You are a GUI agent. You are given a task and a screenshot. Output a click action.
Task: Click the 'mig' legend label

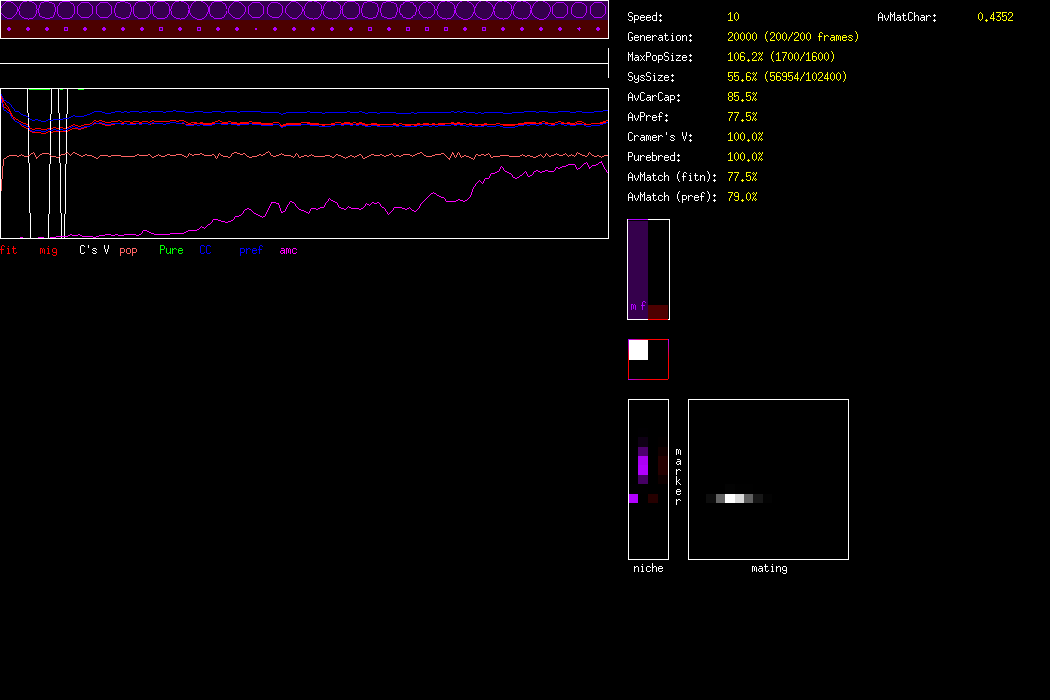(48, 250)
